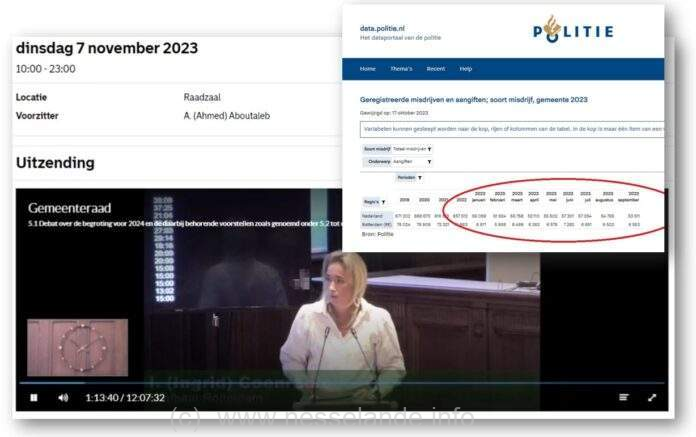The height and width of the screenshot is (437, 696).
Task: Click the data.politie.nl site link
Action: (x=382, y=28)
